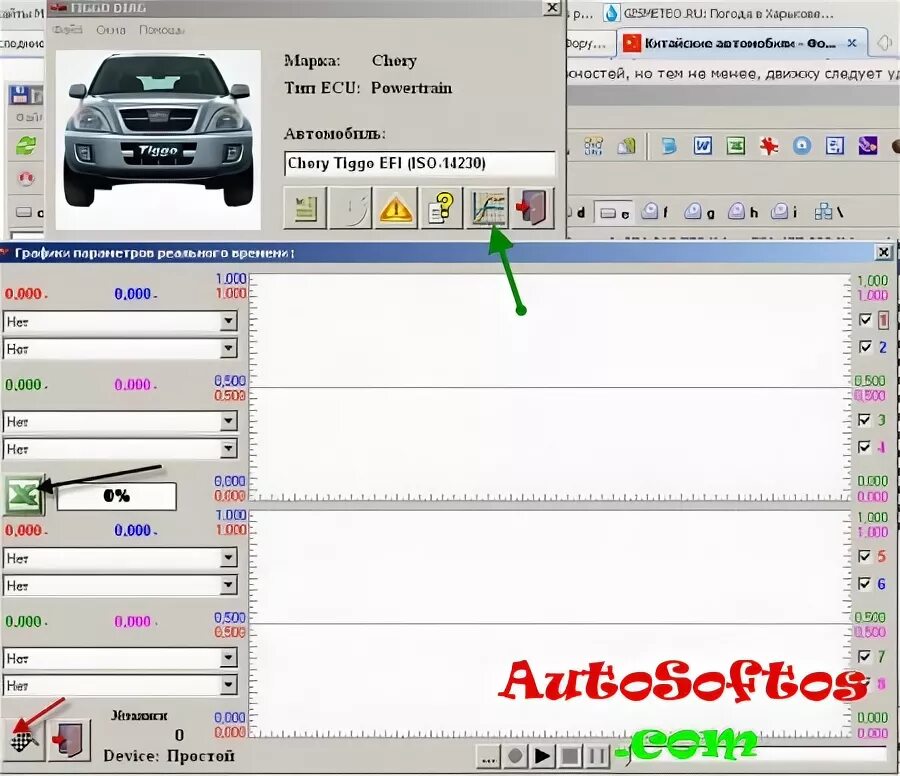Click the 'Powertrain' ECU type text

click(411, 88)
